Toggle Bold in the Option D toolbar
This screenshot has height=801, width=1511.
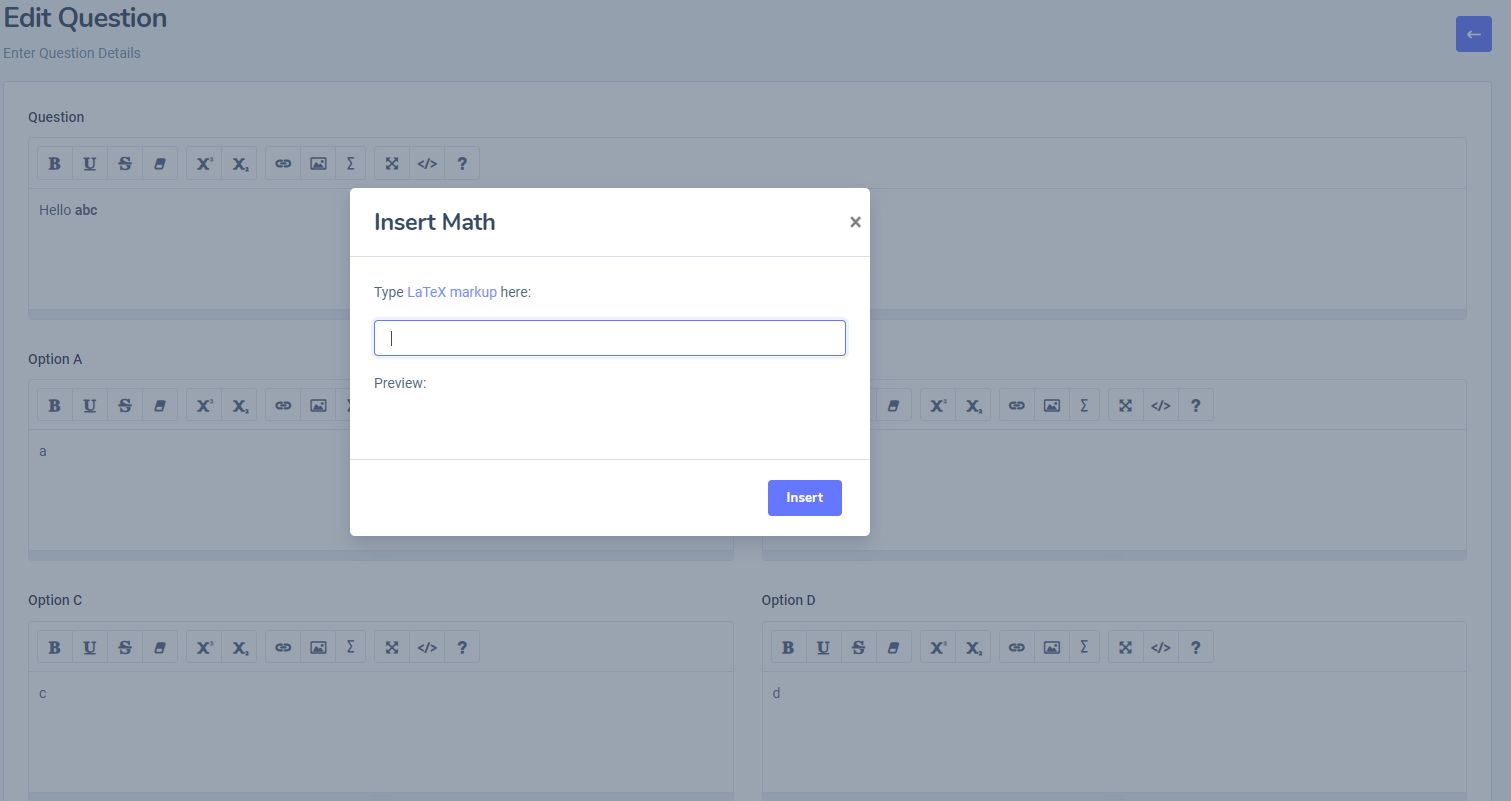[x=788, y=647]
